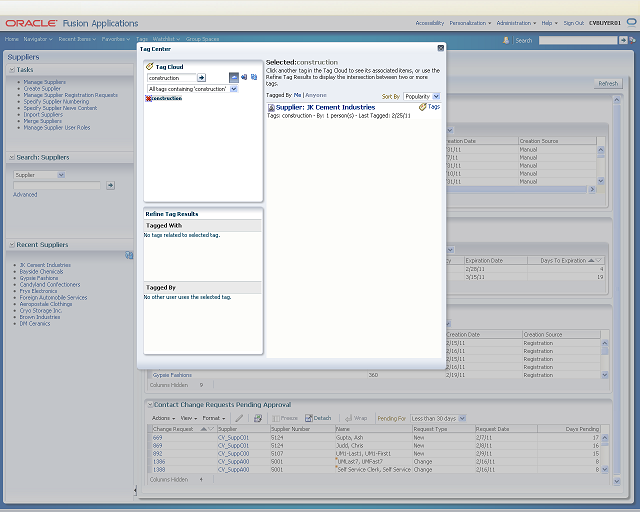Click the main page vertical scrollbar
The image size is (640, 512).
coord(617,290)
